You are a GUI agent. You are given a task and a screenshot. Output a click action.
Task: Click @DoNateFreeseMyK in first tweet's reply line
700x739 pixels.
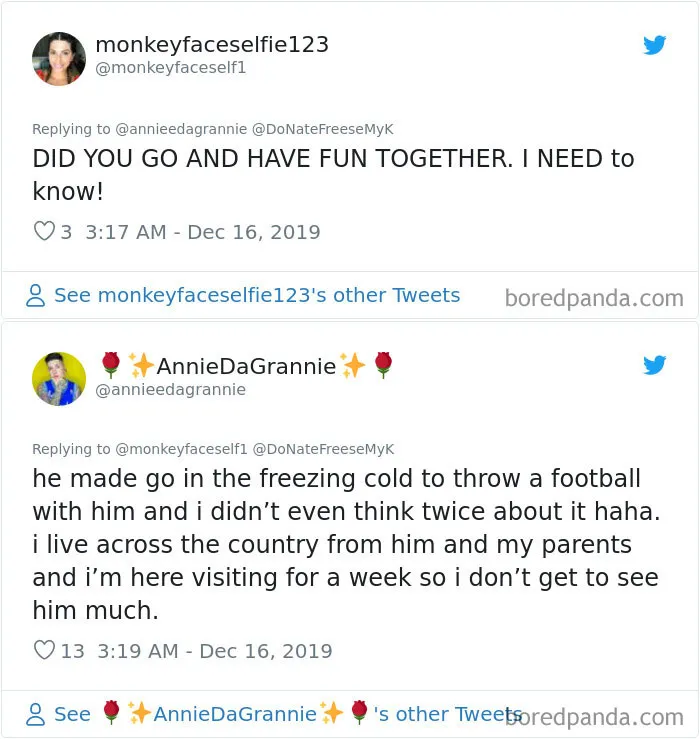tap(323, 129)
